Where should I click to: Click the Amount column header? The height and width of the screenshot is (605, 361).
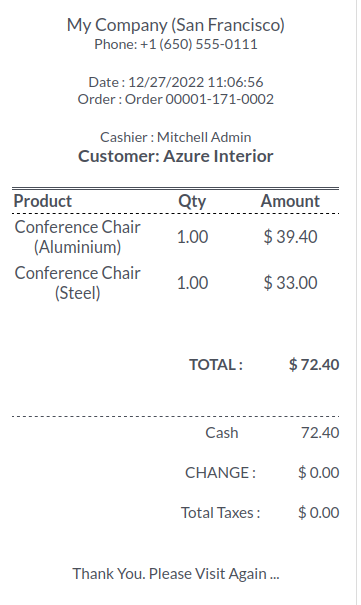click(x=290, y=201)
